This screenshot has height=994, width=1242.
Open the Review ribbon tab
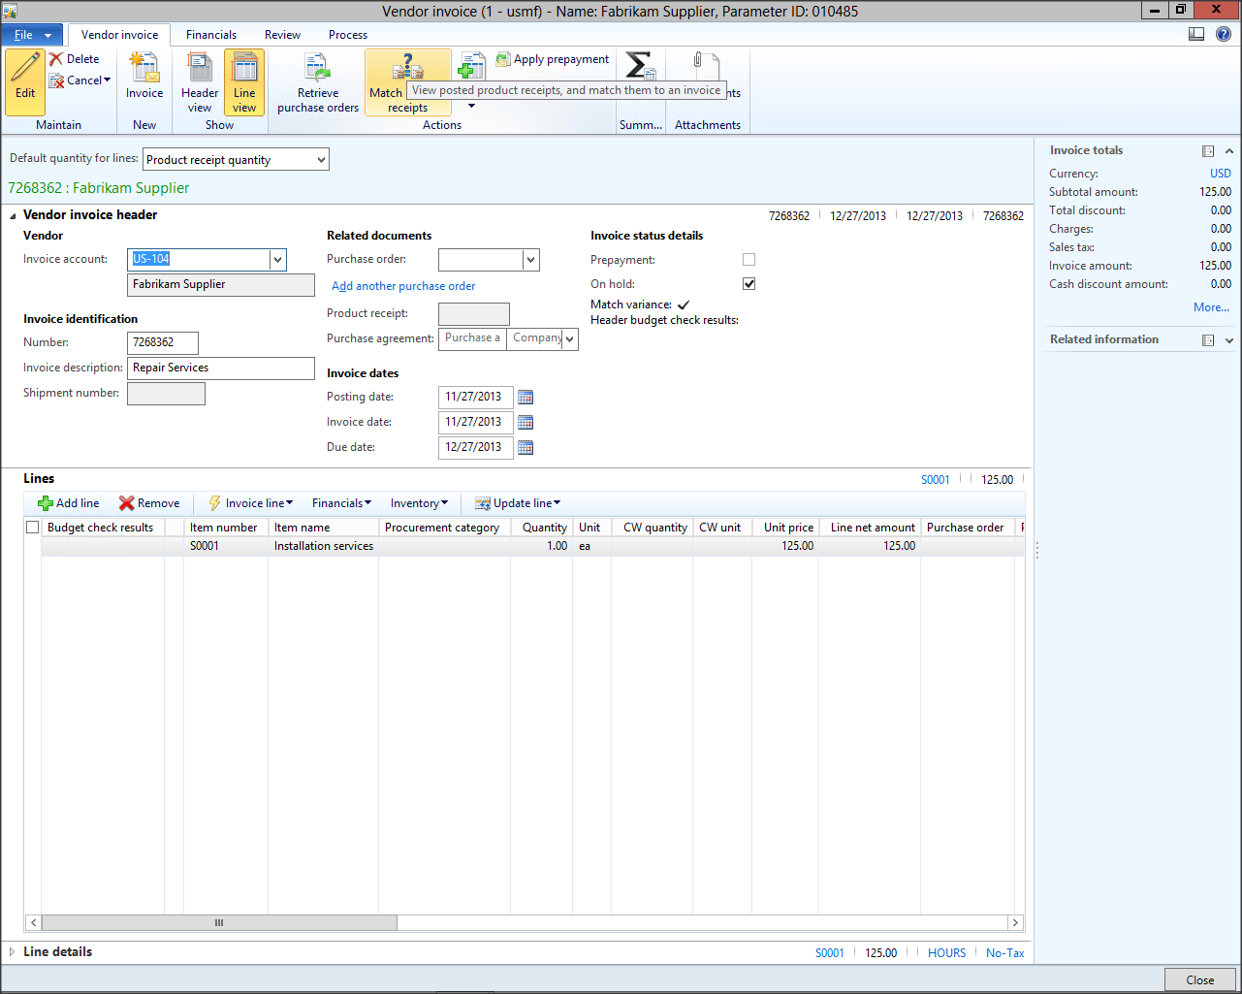tap(282, 35)
